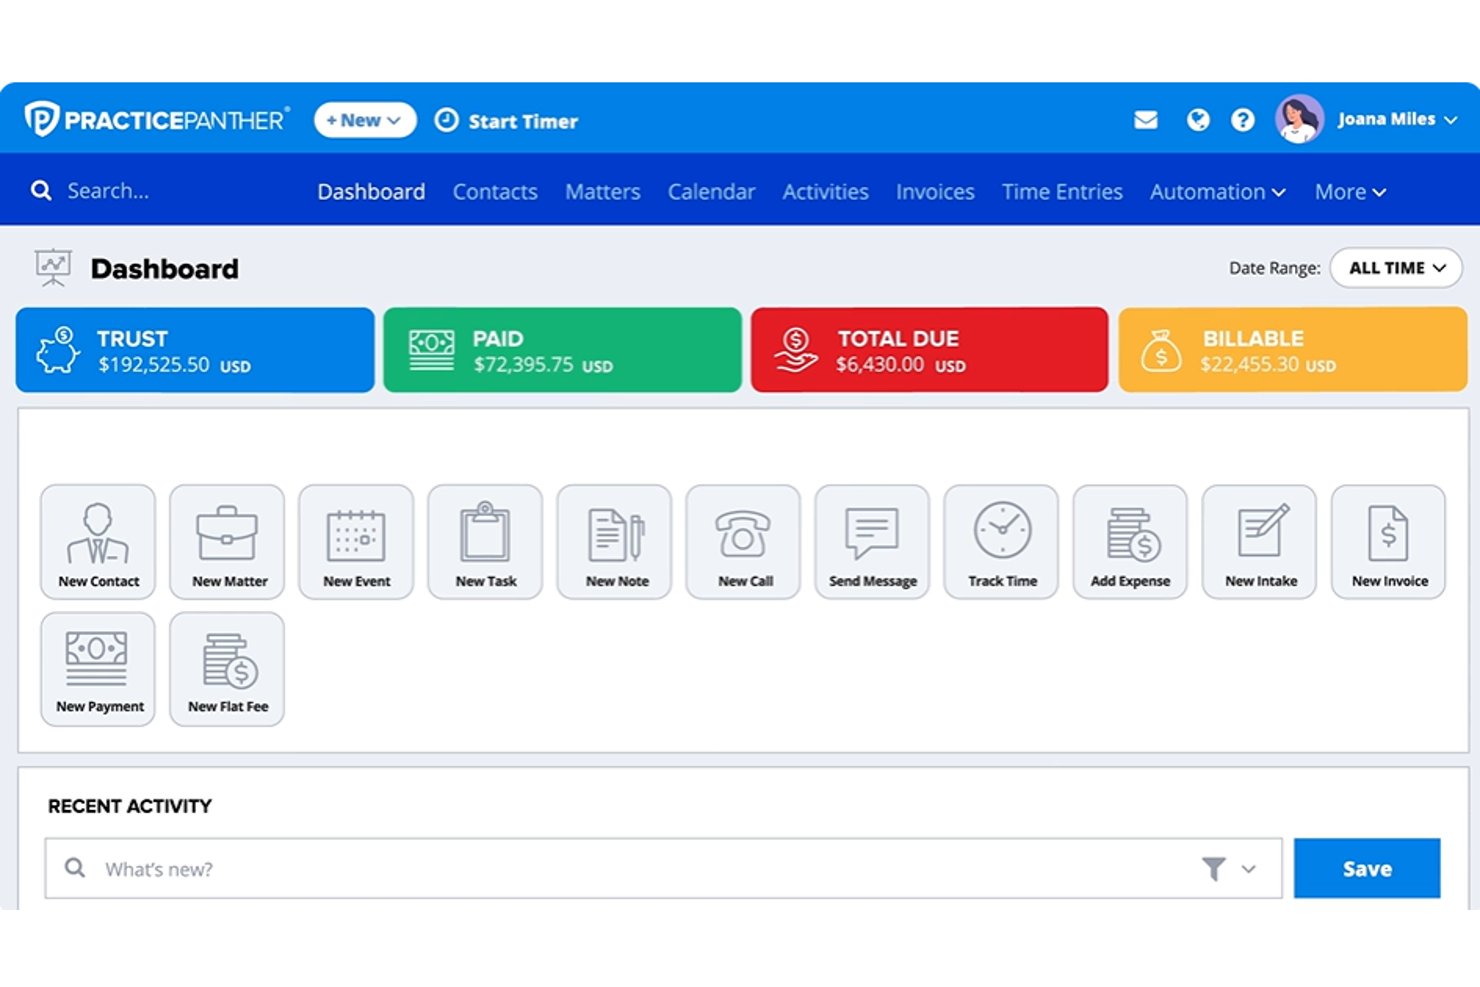Open the New Note shortcut
Viewport: 1480px width, 987px height.
click(x=614, y=542)
